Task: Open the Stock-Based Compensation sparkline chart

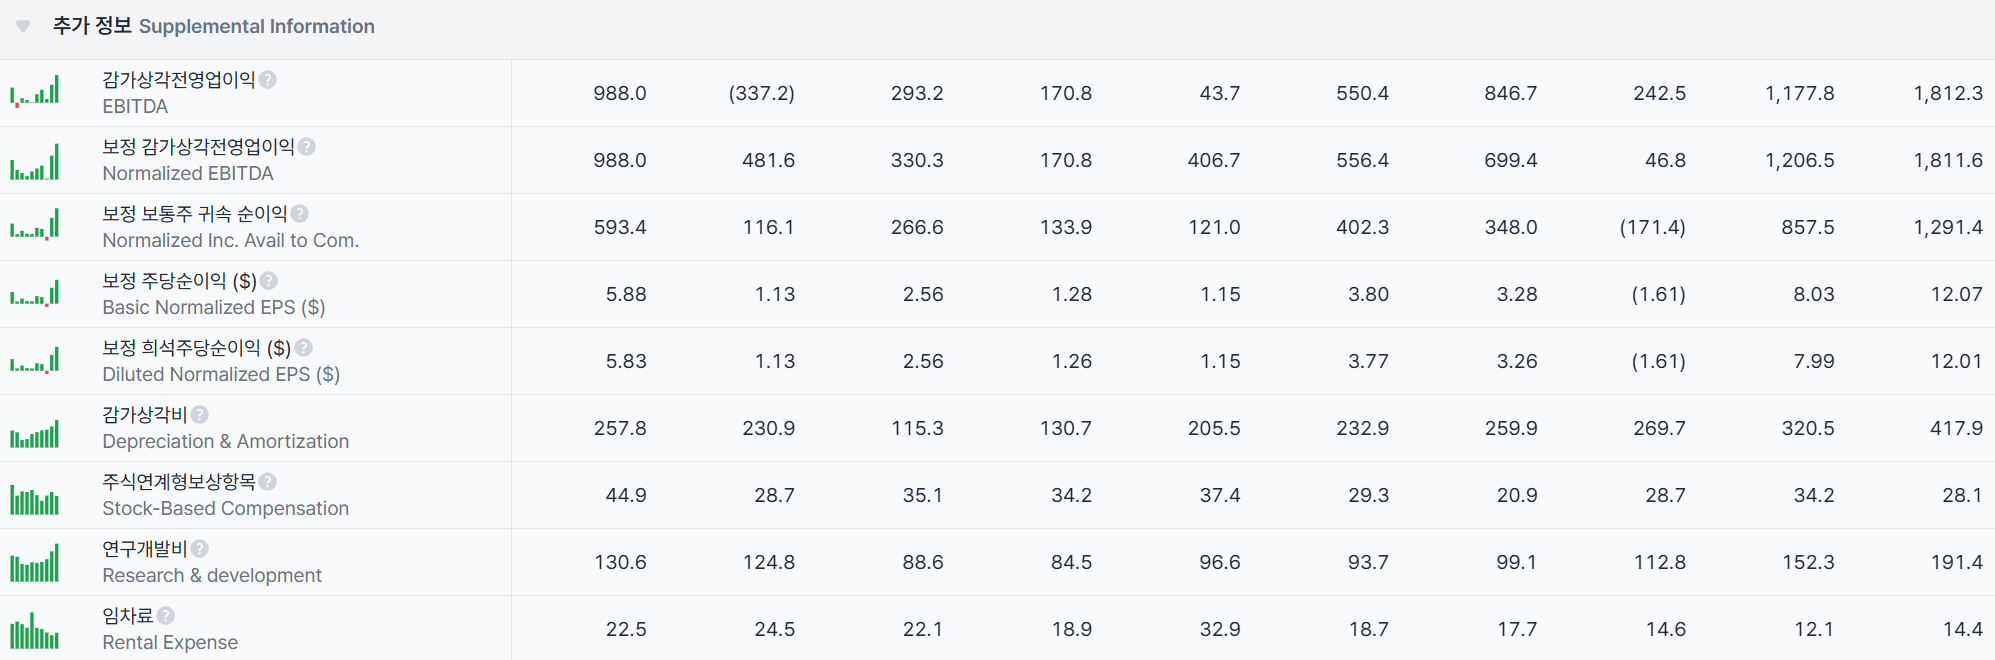Action: tap(35, 499)
